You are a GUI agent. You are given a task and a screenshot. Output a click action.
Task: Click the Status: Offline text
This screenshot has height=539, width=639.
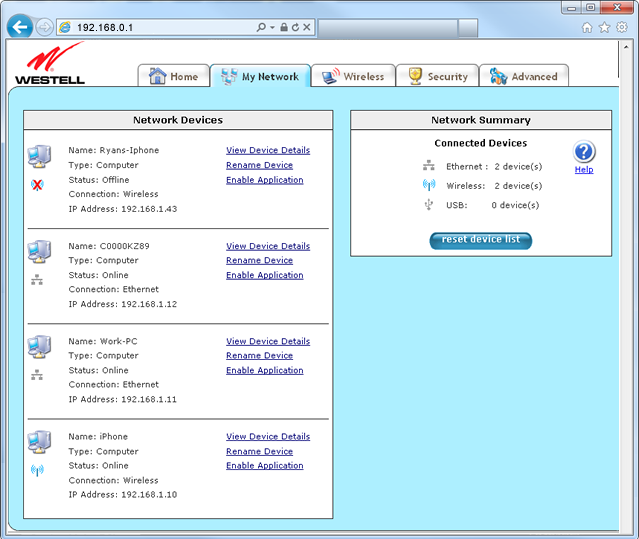coord(99,180)
